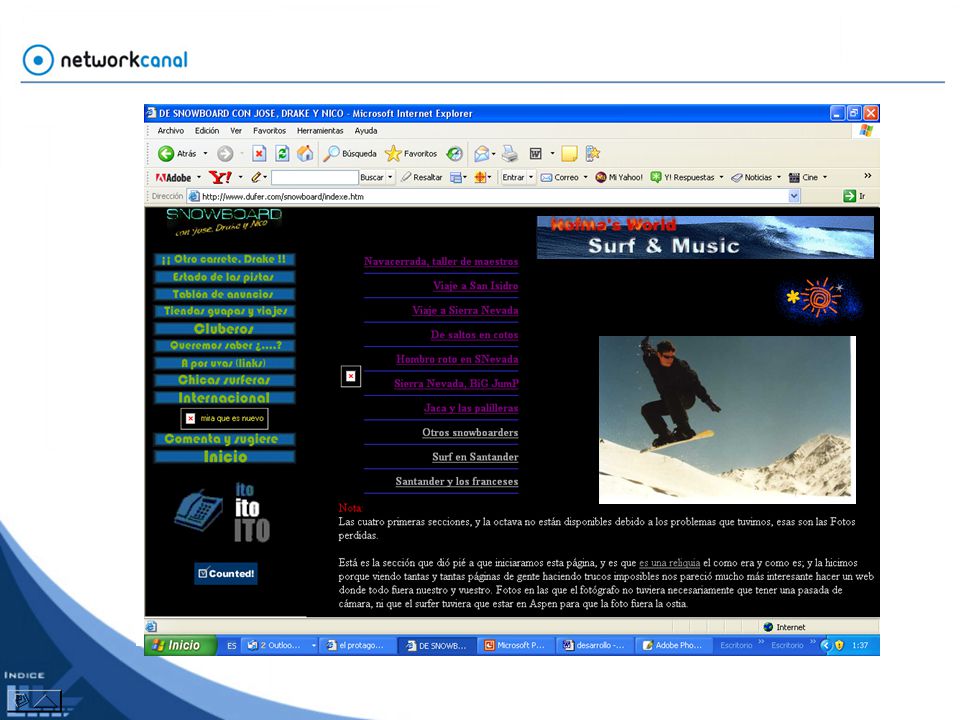Open the Ver menu
Viewport: 960px width, 720px height.
coord(236,130)
